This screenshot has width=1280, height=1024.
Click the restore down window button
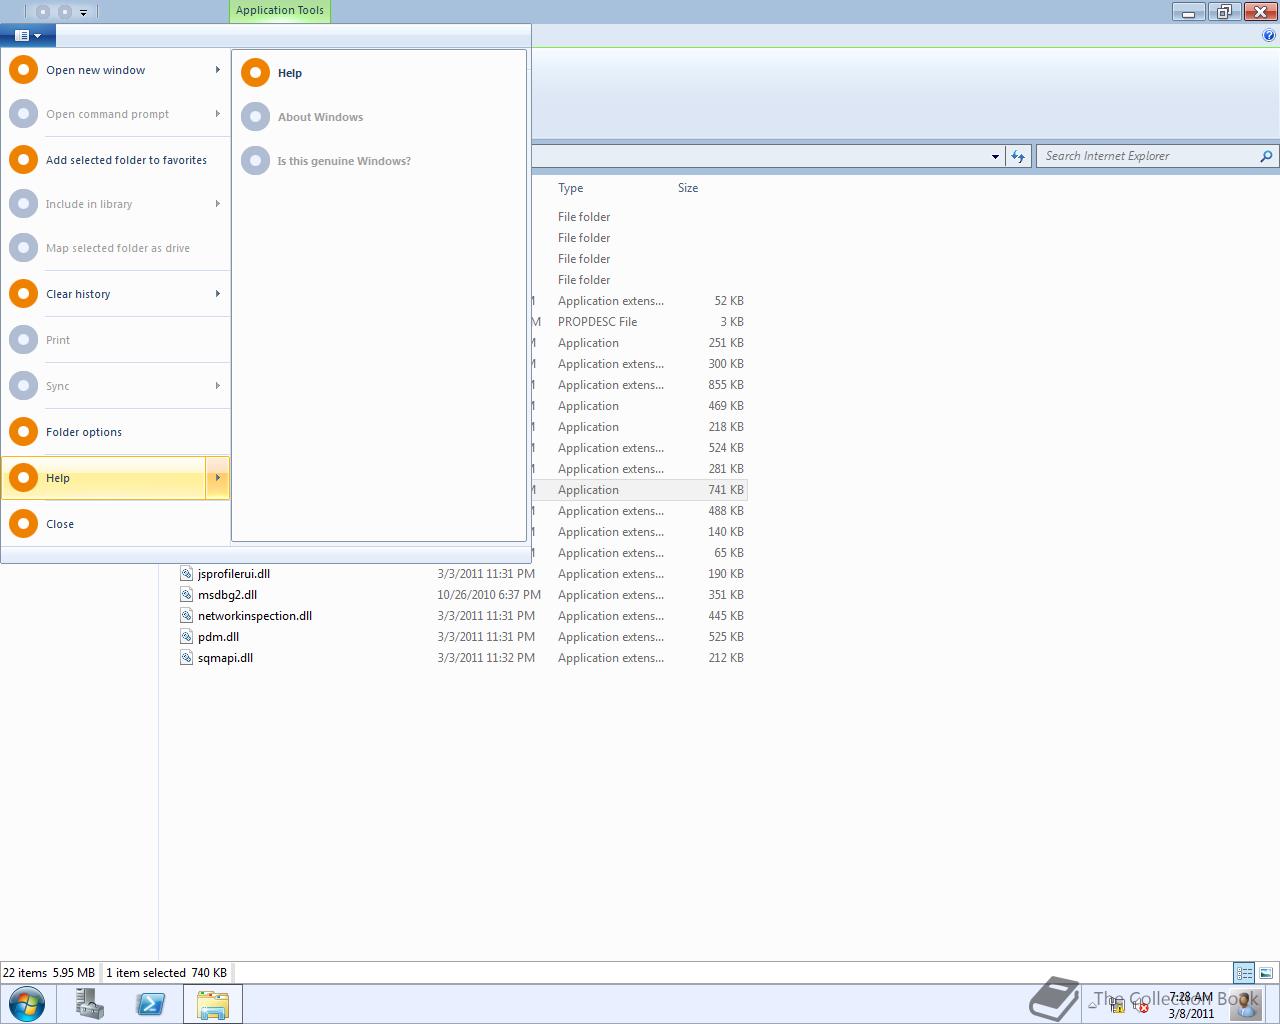click(1223, 12)
